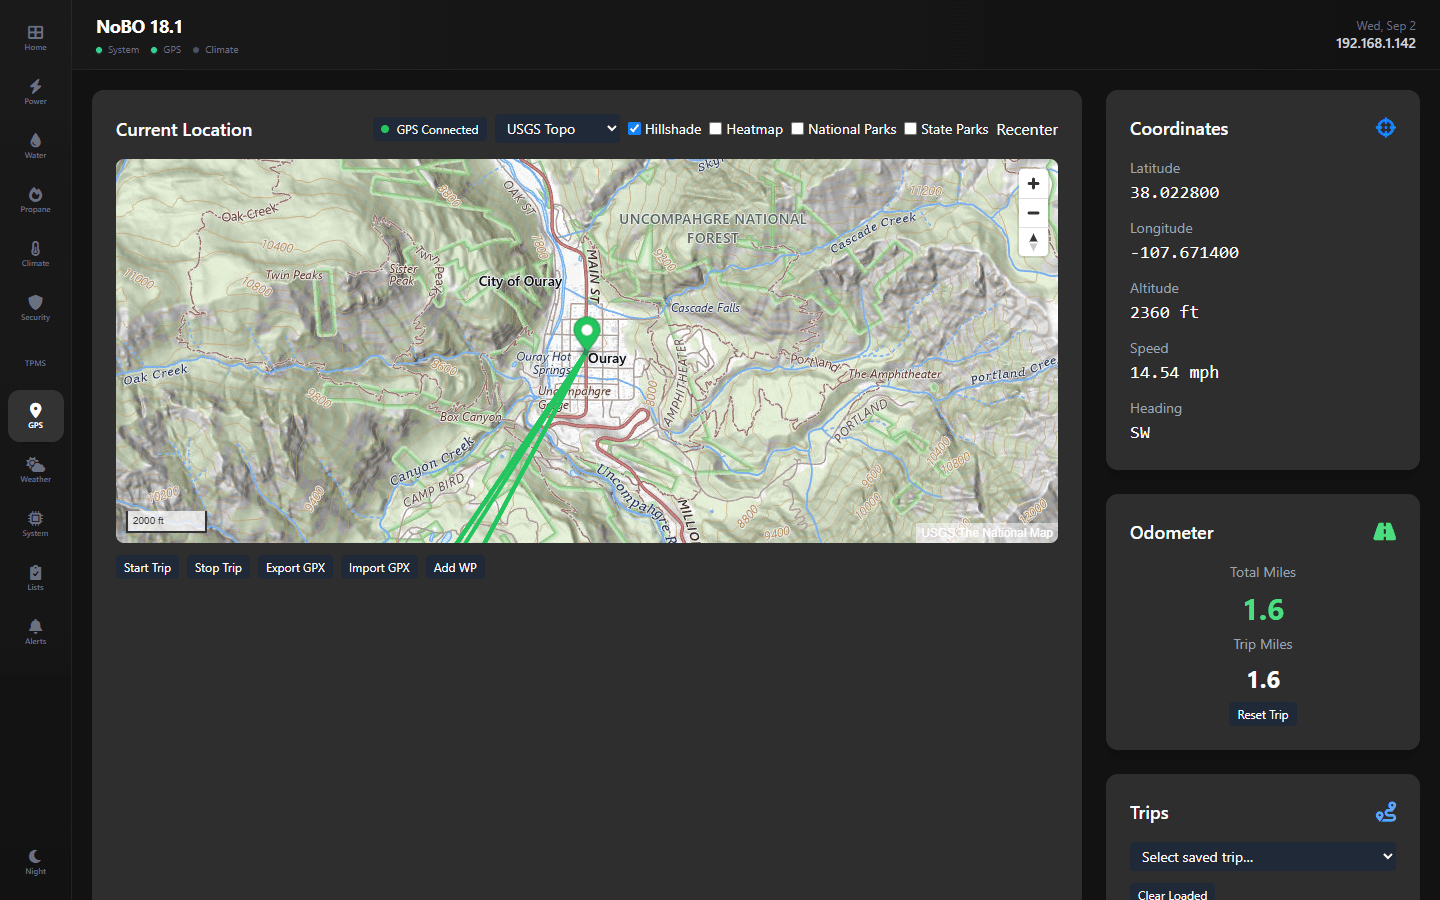Screen dimensions: 1440x900
Task: Click the crosshair icon in Coordinates card
Action: (x=1385, y=128)
